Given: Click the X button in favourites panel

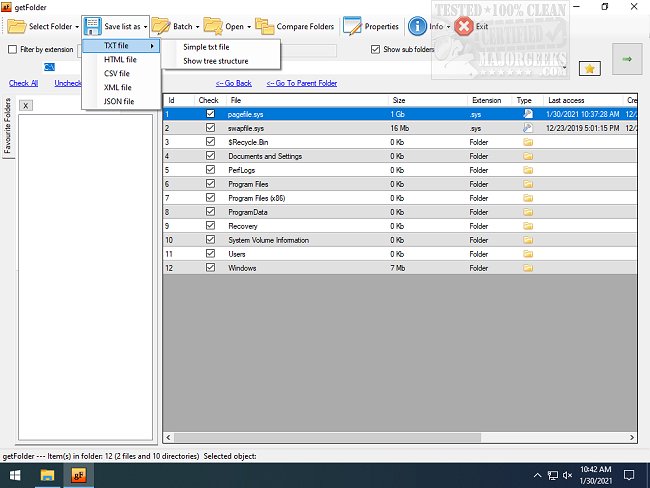Looking at the screenshot, I should (x=26, y=106).
